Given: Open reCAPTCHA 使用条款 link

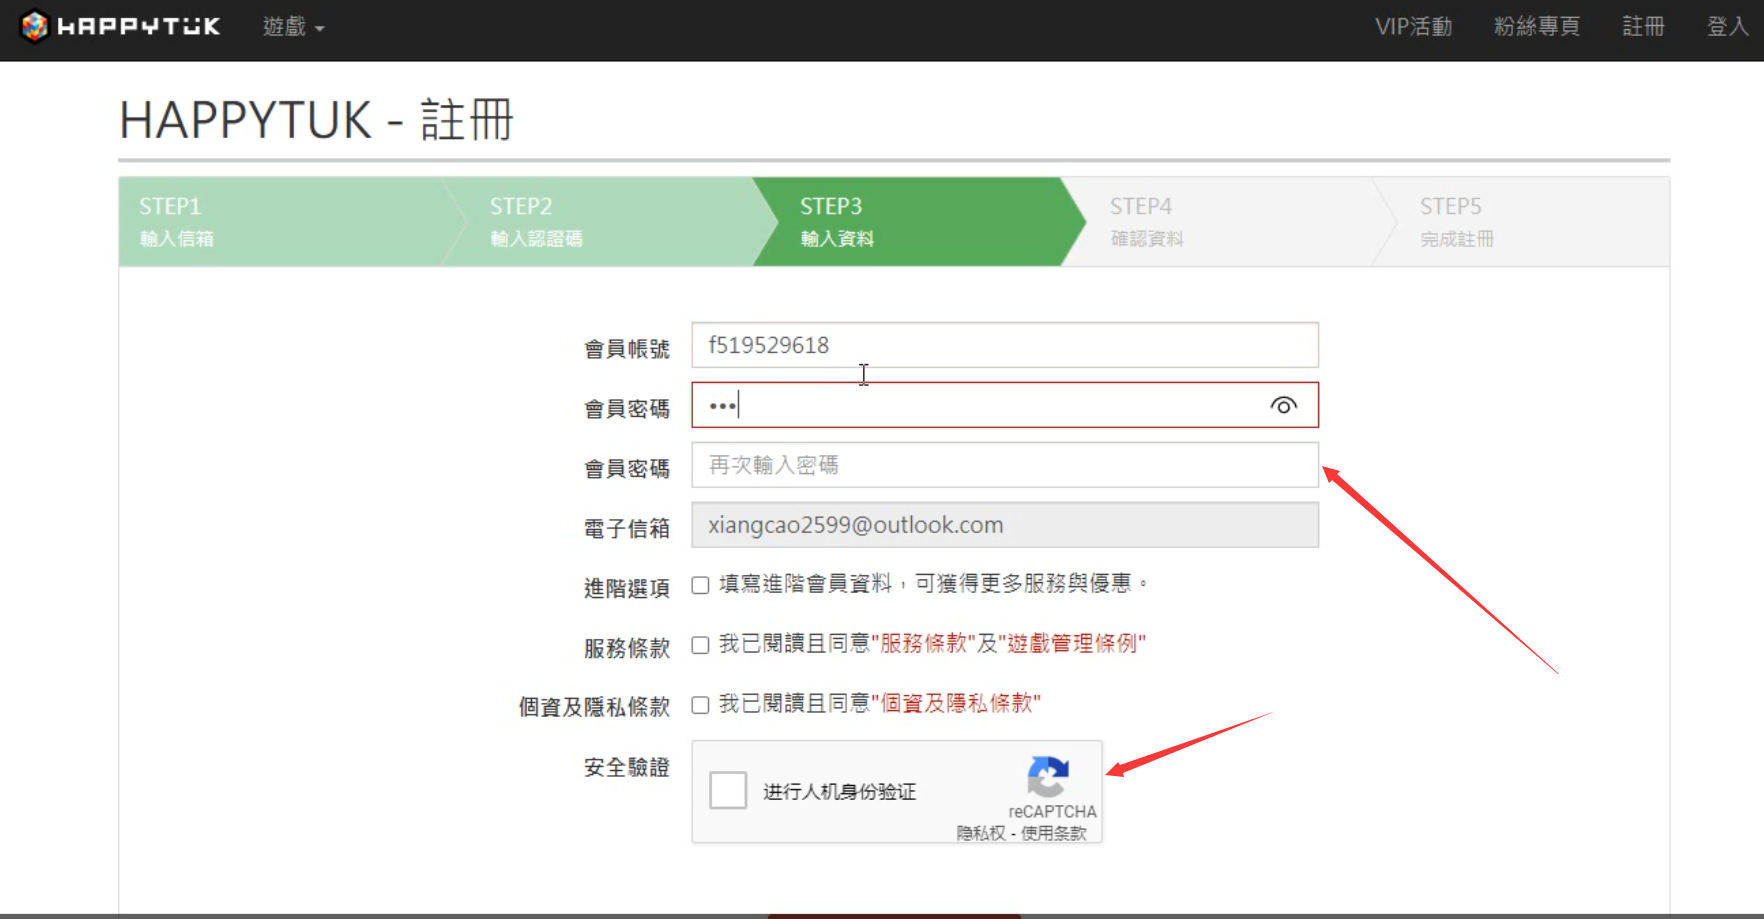Looking at the screenshot, I should (1054, 833).
